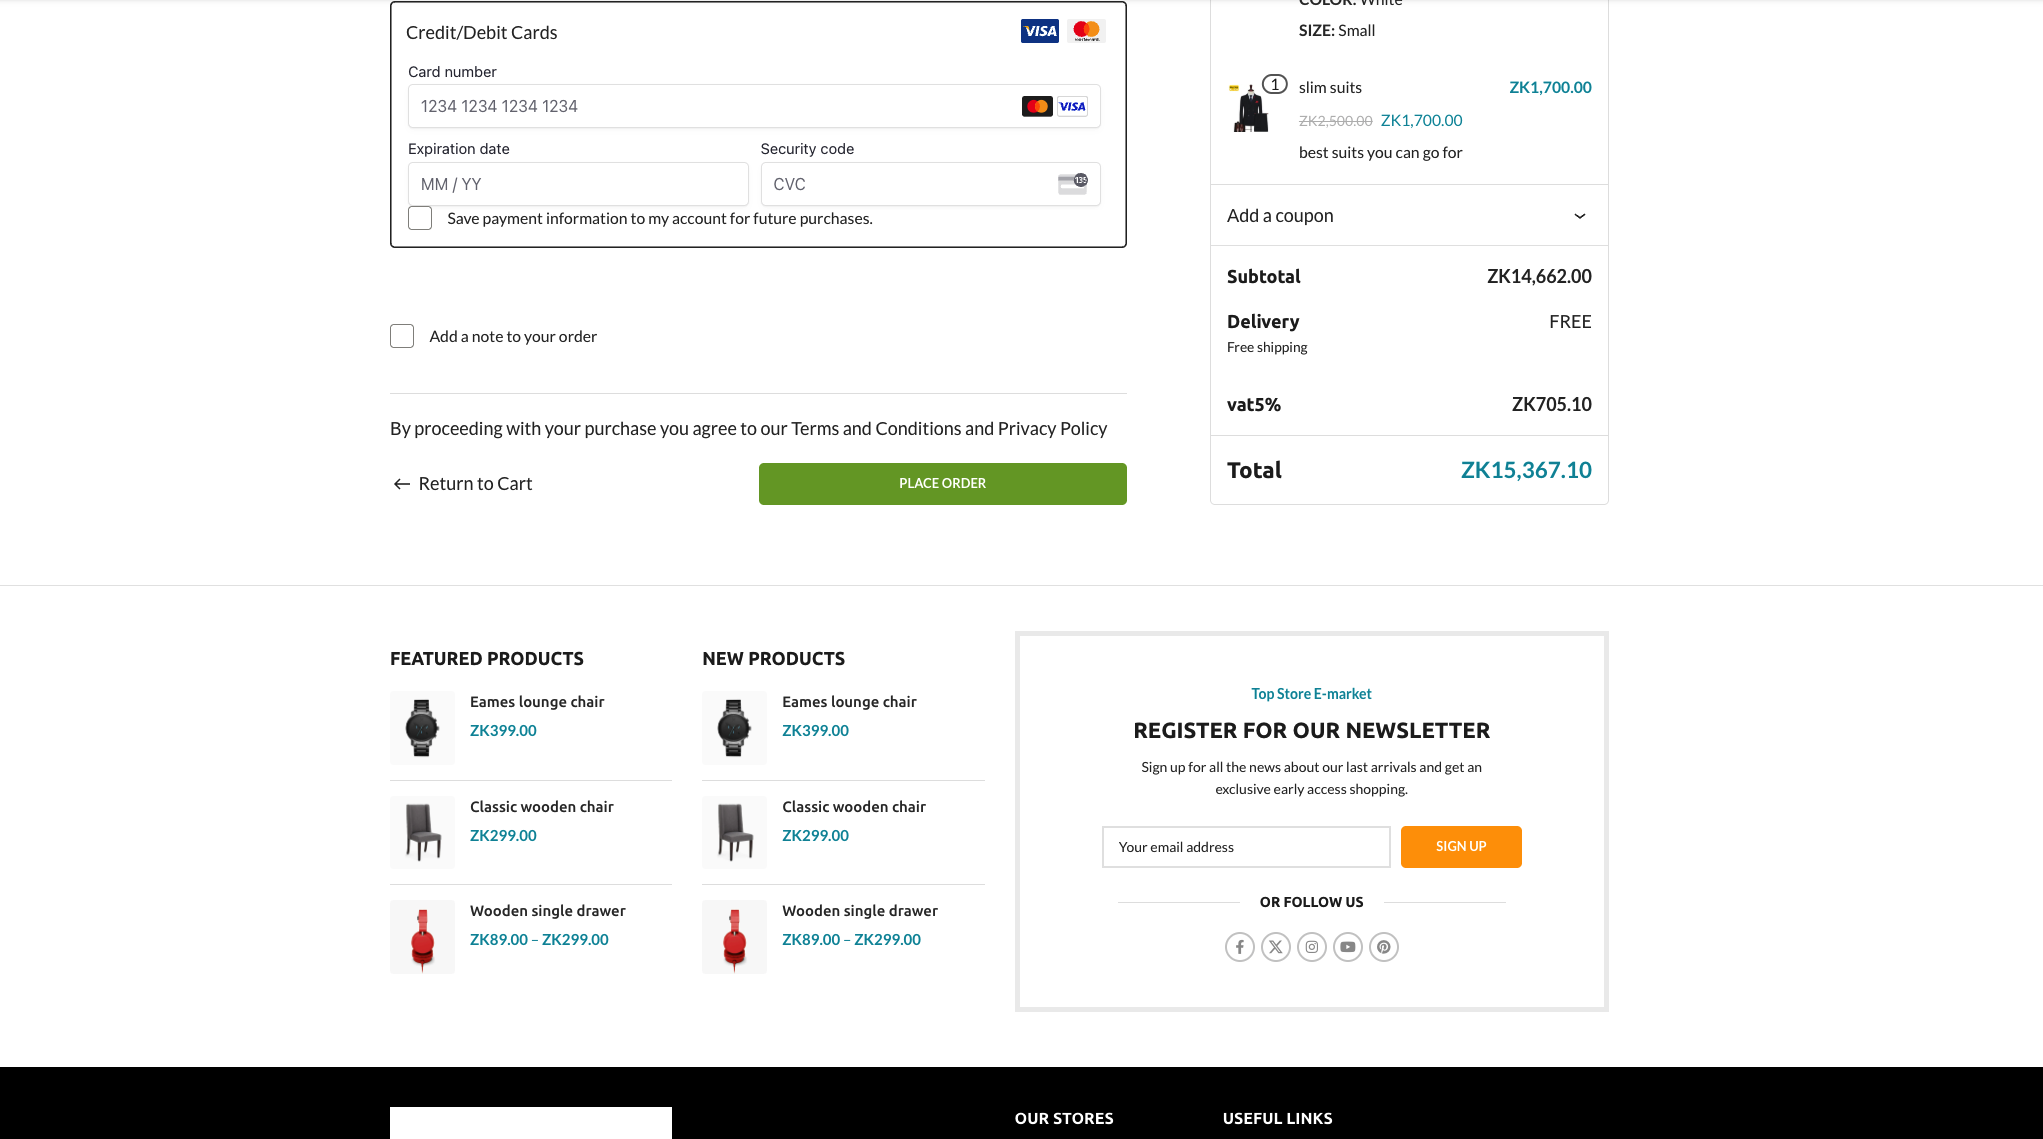Open the slim suits product thumbnail

(x=1250, y=108)
